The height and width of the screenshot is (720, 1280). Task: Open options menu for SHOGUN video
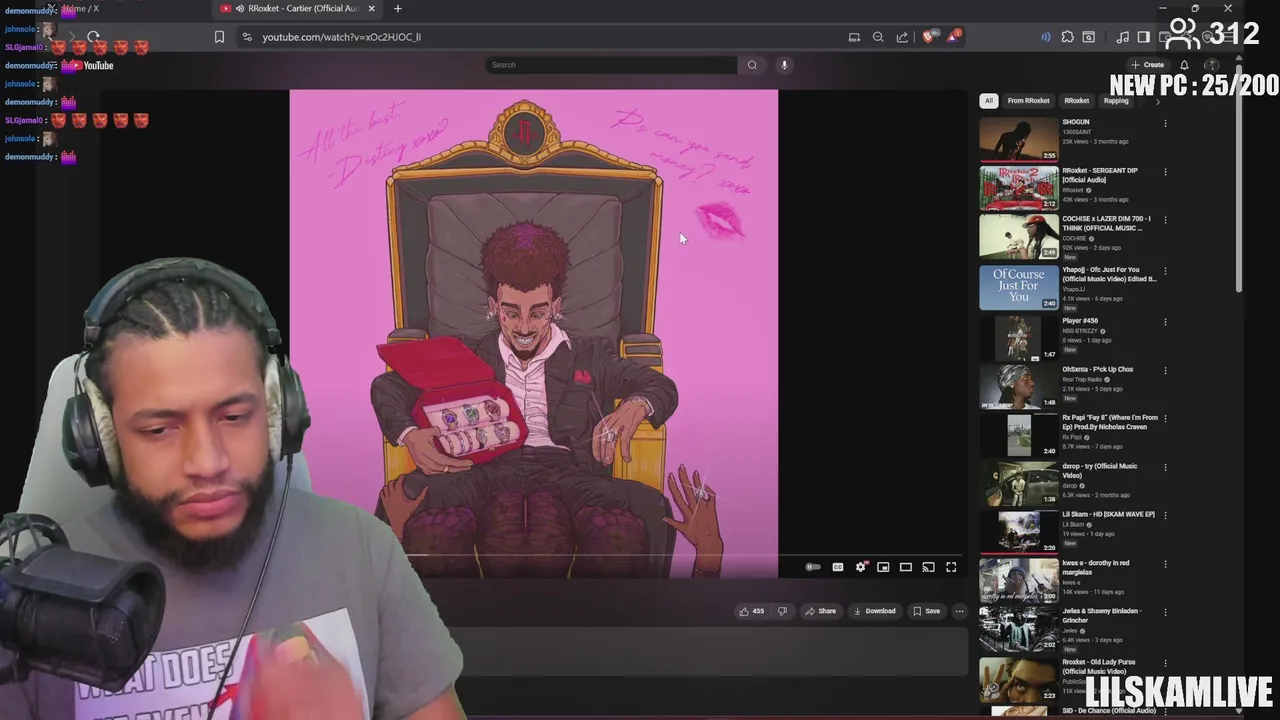pyautogui.click(x=1165, y=124)
